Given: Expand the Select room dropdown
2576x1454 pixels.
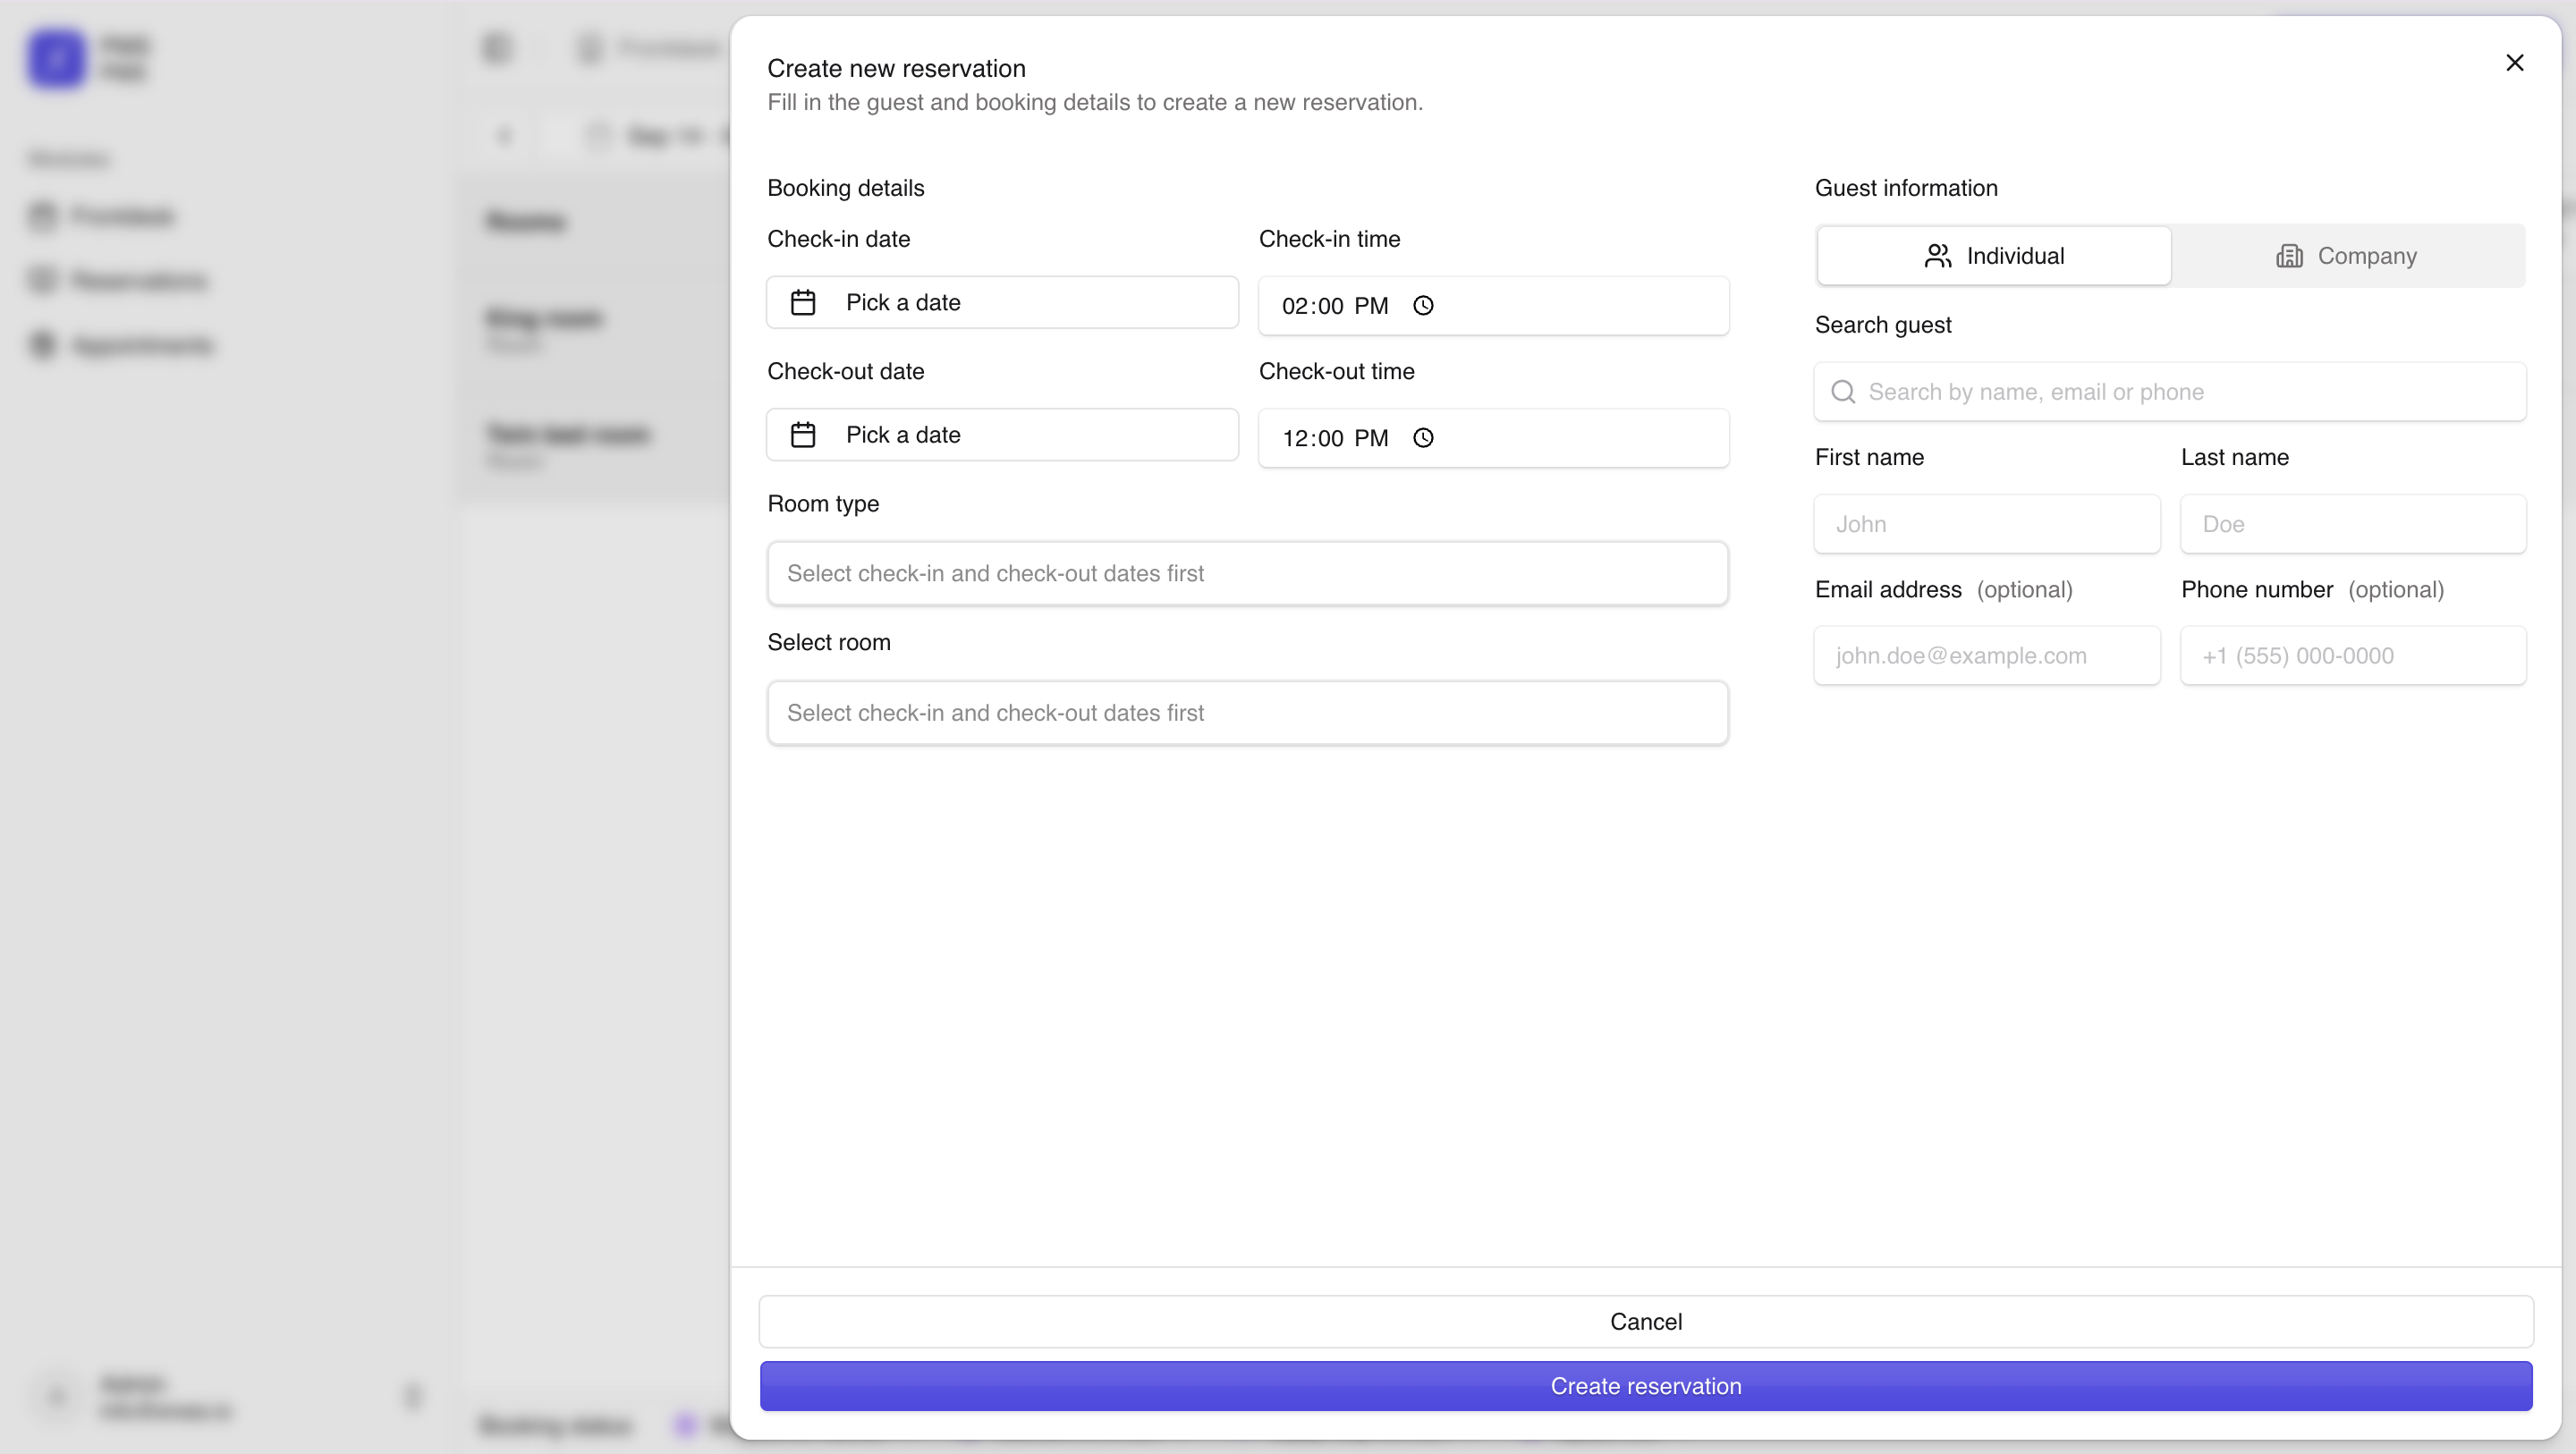Looking at the screenshot, I should [1247, 713].
